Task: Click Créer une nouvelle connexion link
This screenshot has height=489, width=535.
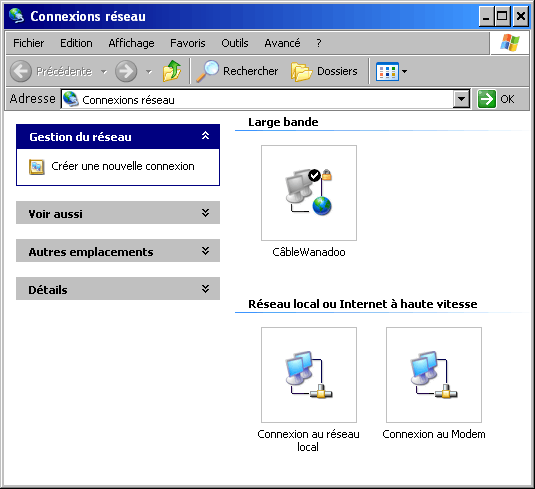Action: coord(123,166)
